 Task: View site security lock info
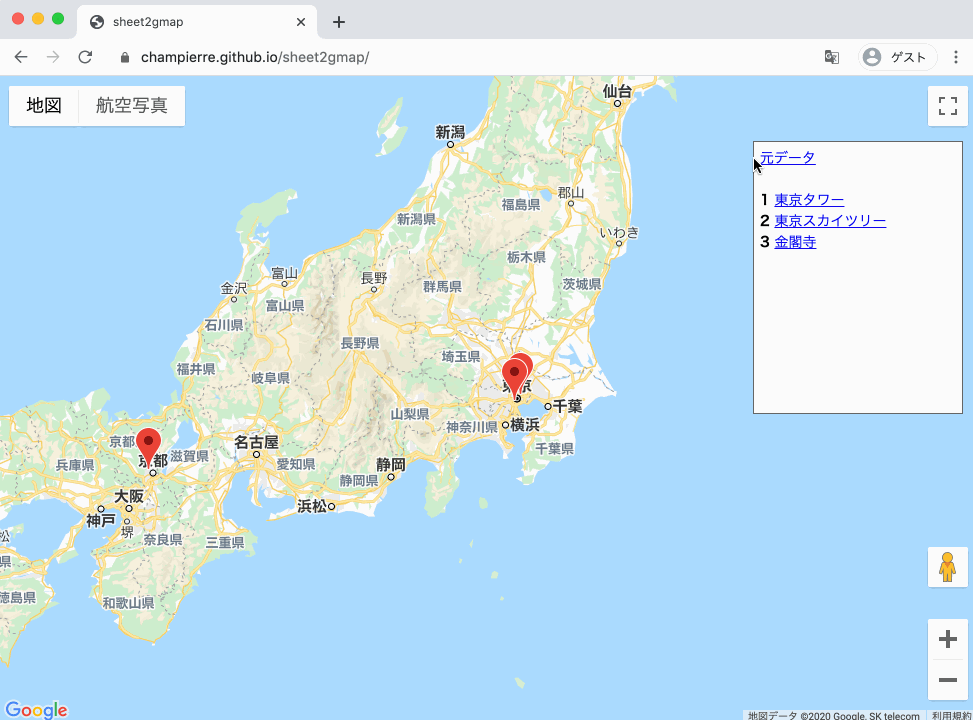click(125, 57)
